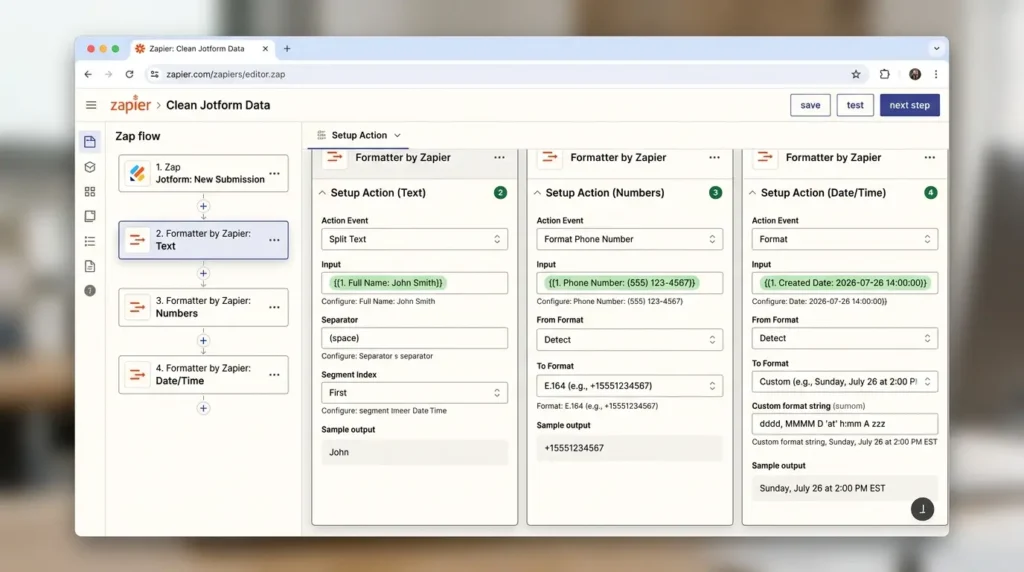
Task: Open three-dot menu on Jotform New Submission step
Action: point(274,174)
